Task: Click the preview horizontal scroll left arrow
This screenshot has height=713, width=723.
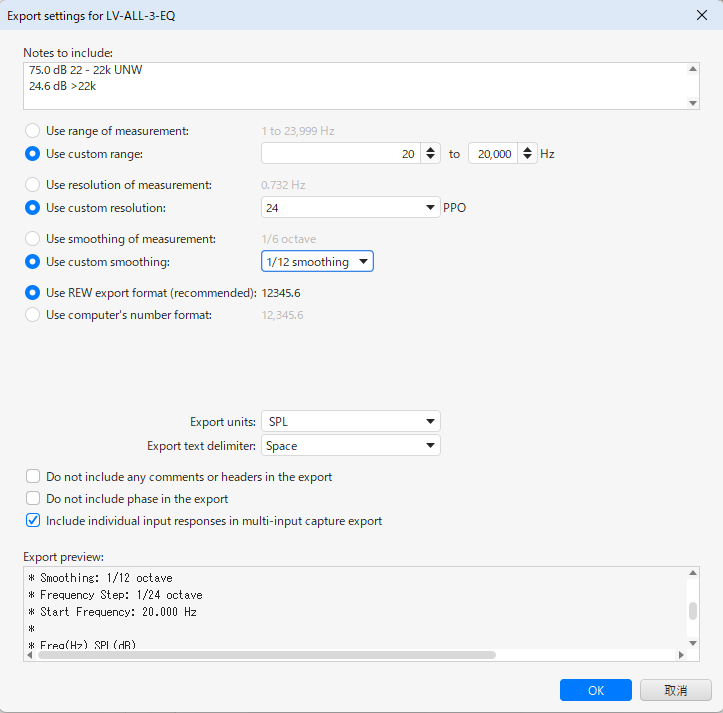Action: coord(30,655)
